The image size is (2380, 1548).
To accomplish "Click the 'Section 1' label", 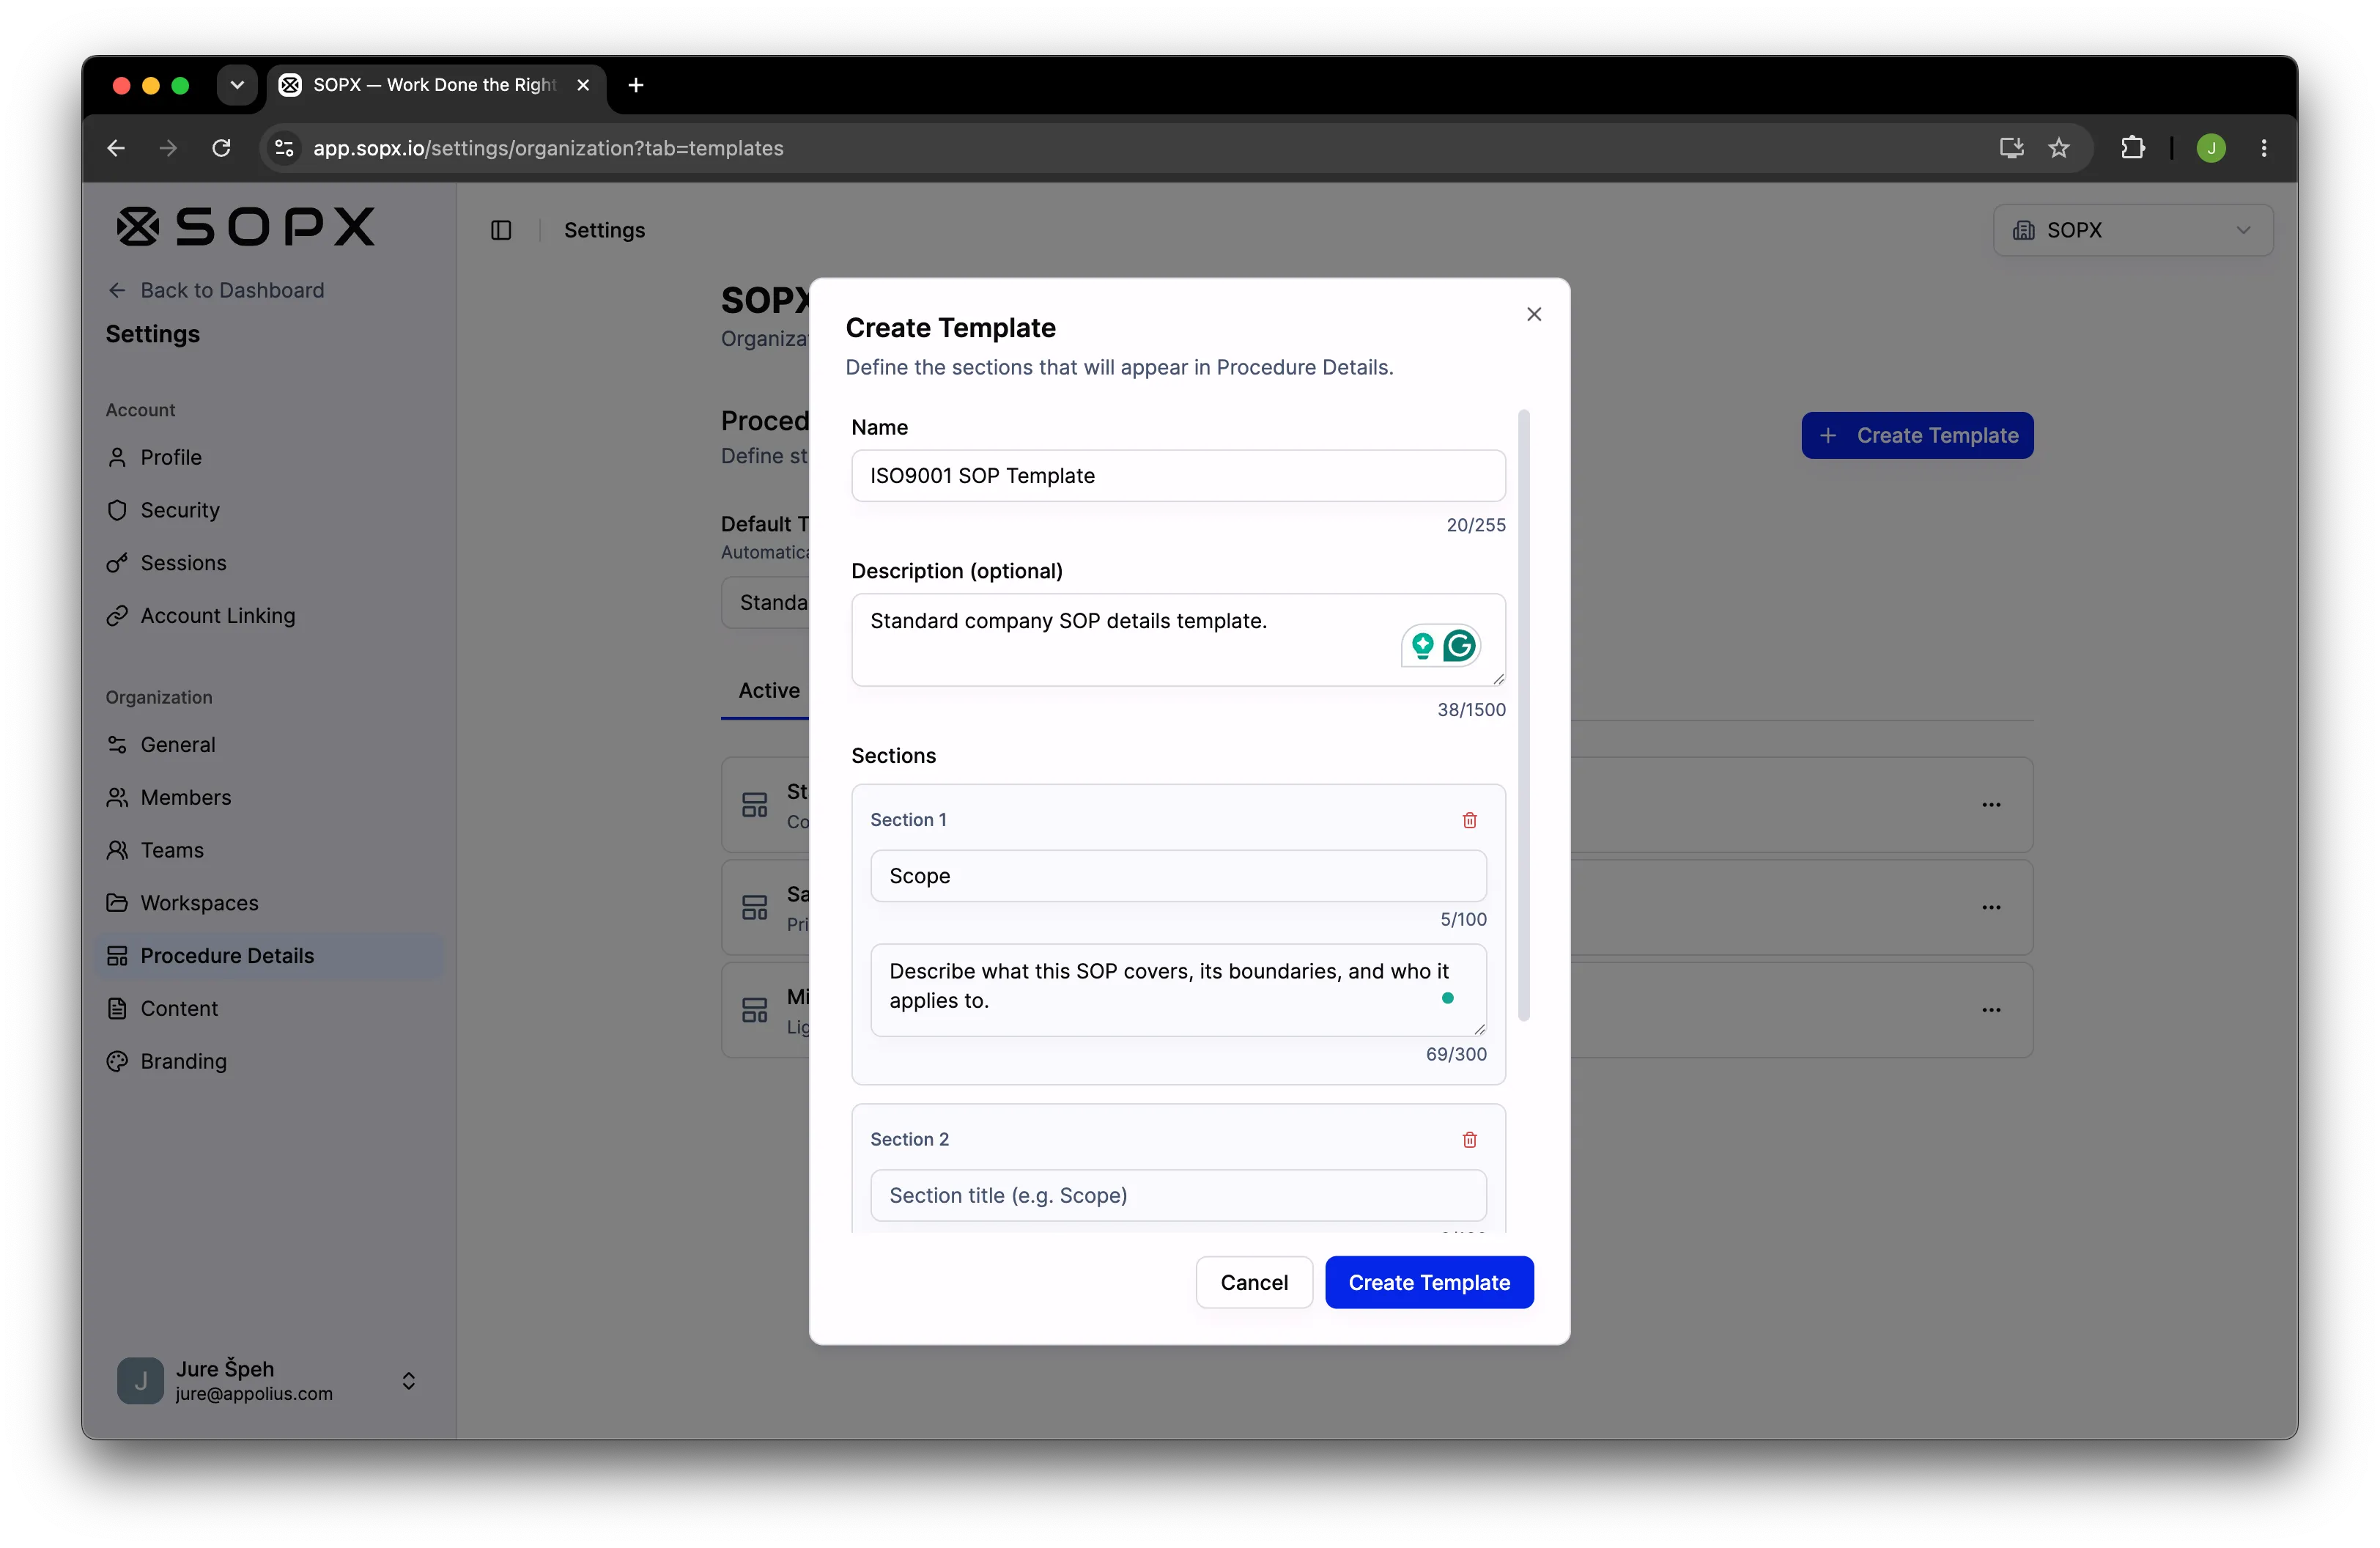I will coord(908,820).
